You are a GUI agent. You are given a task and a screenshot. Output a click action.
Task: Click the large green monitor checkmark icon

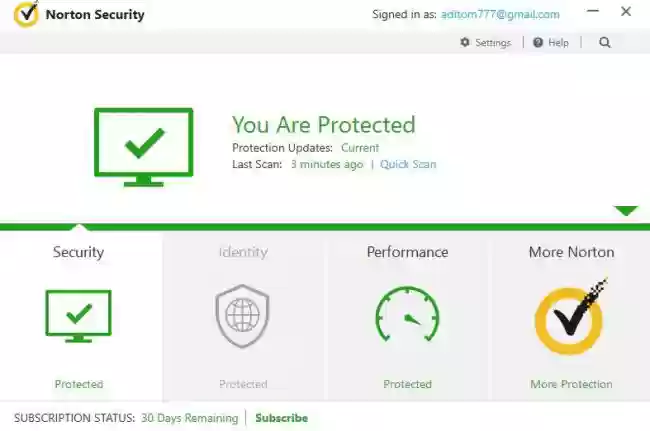click(x=144, y=147)
